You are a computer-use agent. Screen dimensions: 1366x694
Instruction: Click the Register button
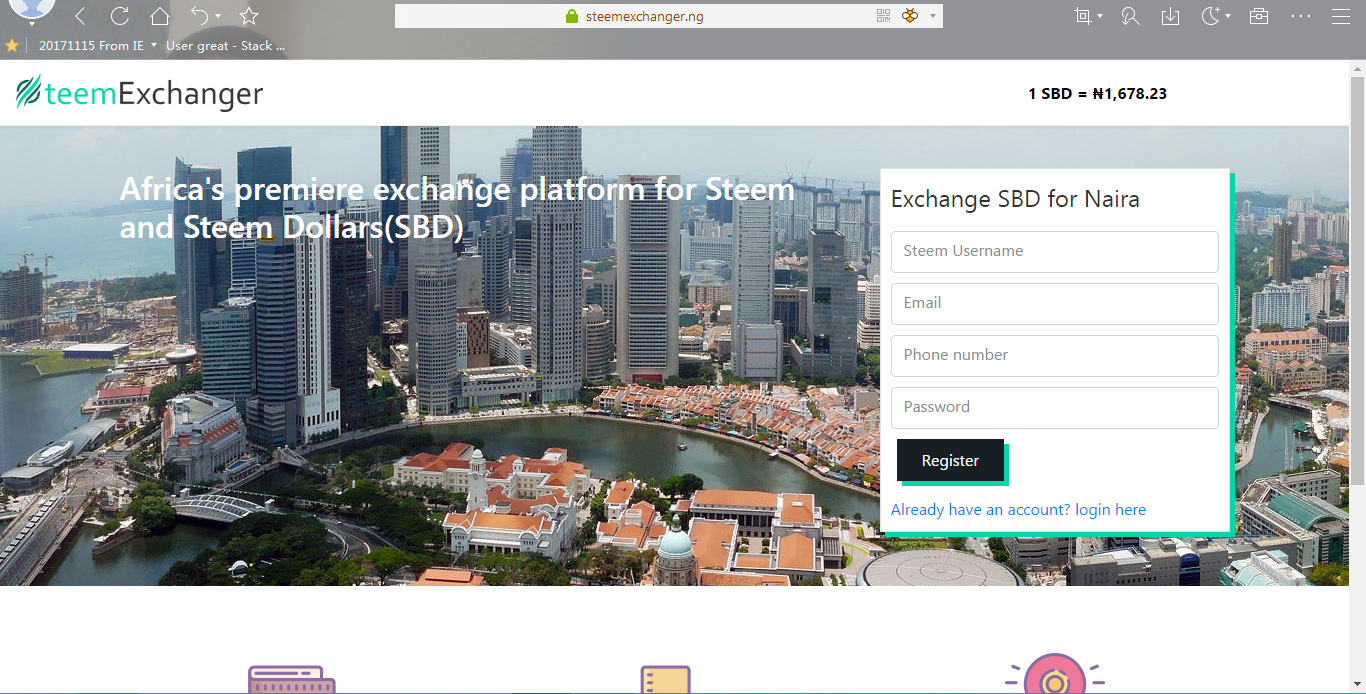(x=950, y=460)
